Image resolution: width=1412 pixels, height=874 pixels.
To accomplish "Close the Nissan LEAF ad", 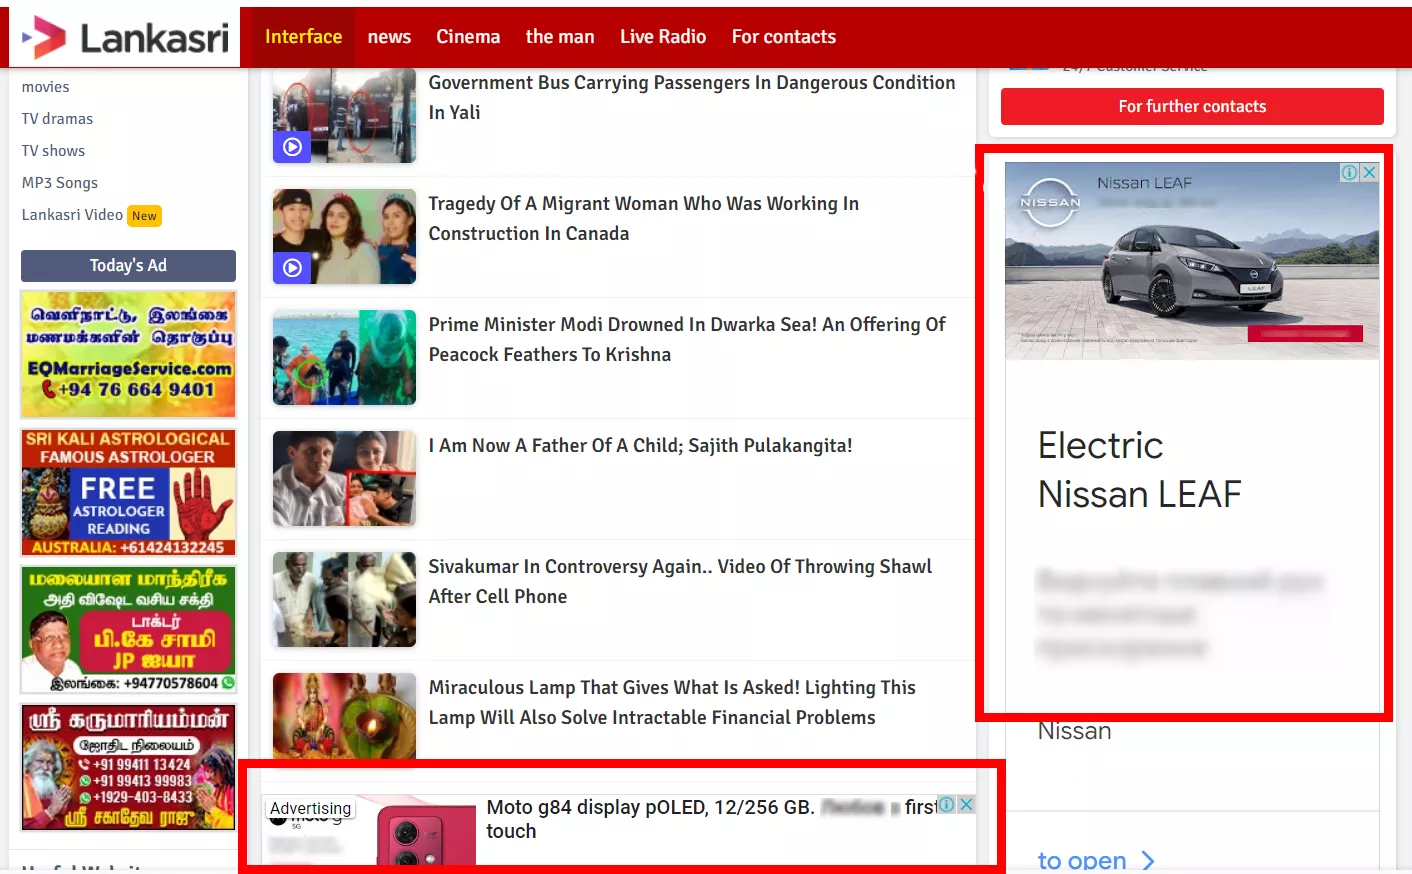I will pos(1369,172).
